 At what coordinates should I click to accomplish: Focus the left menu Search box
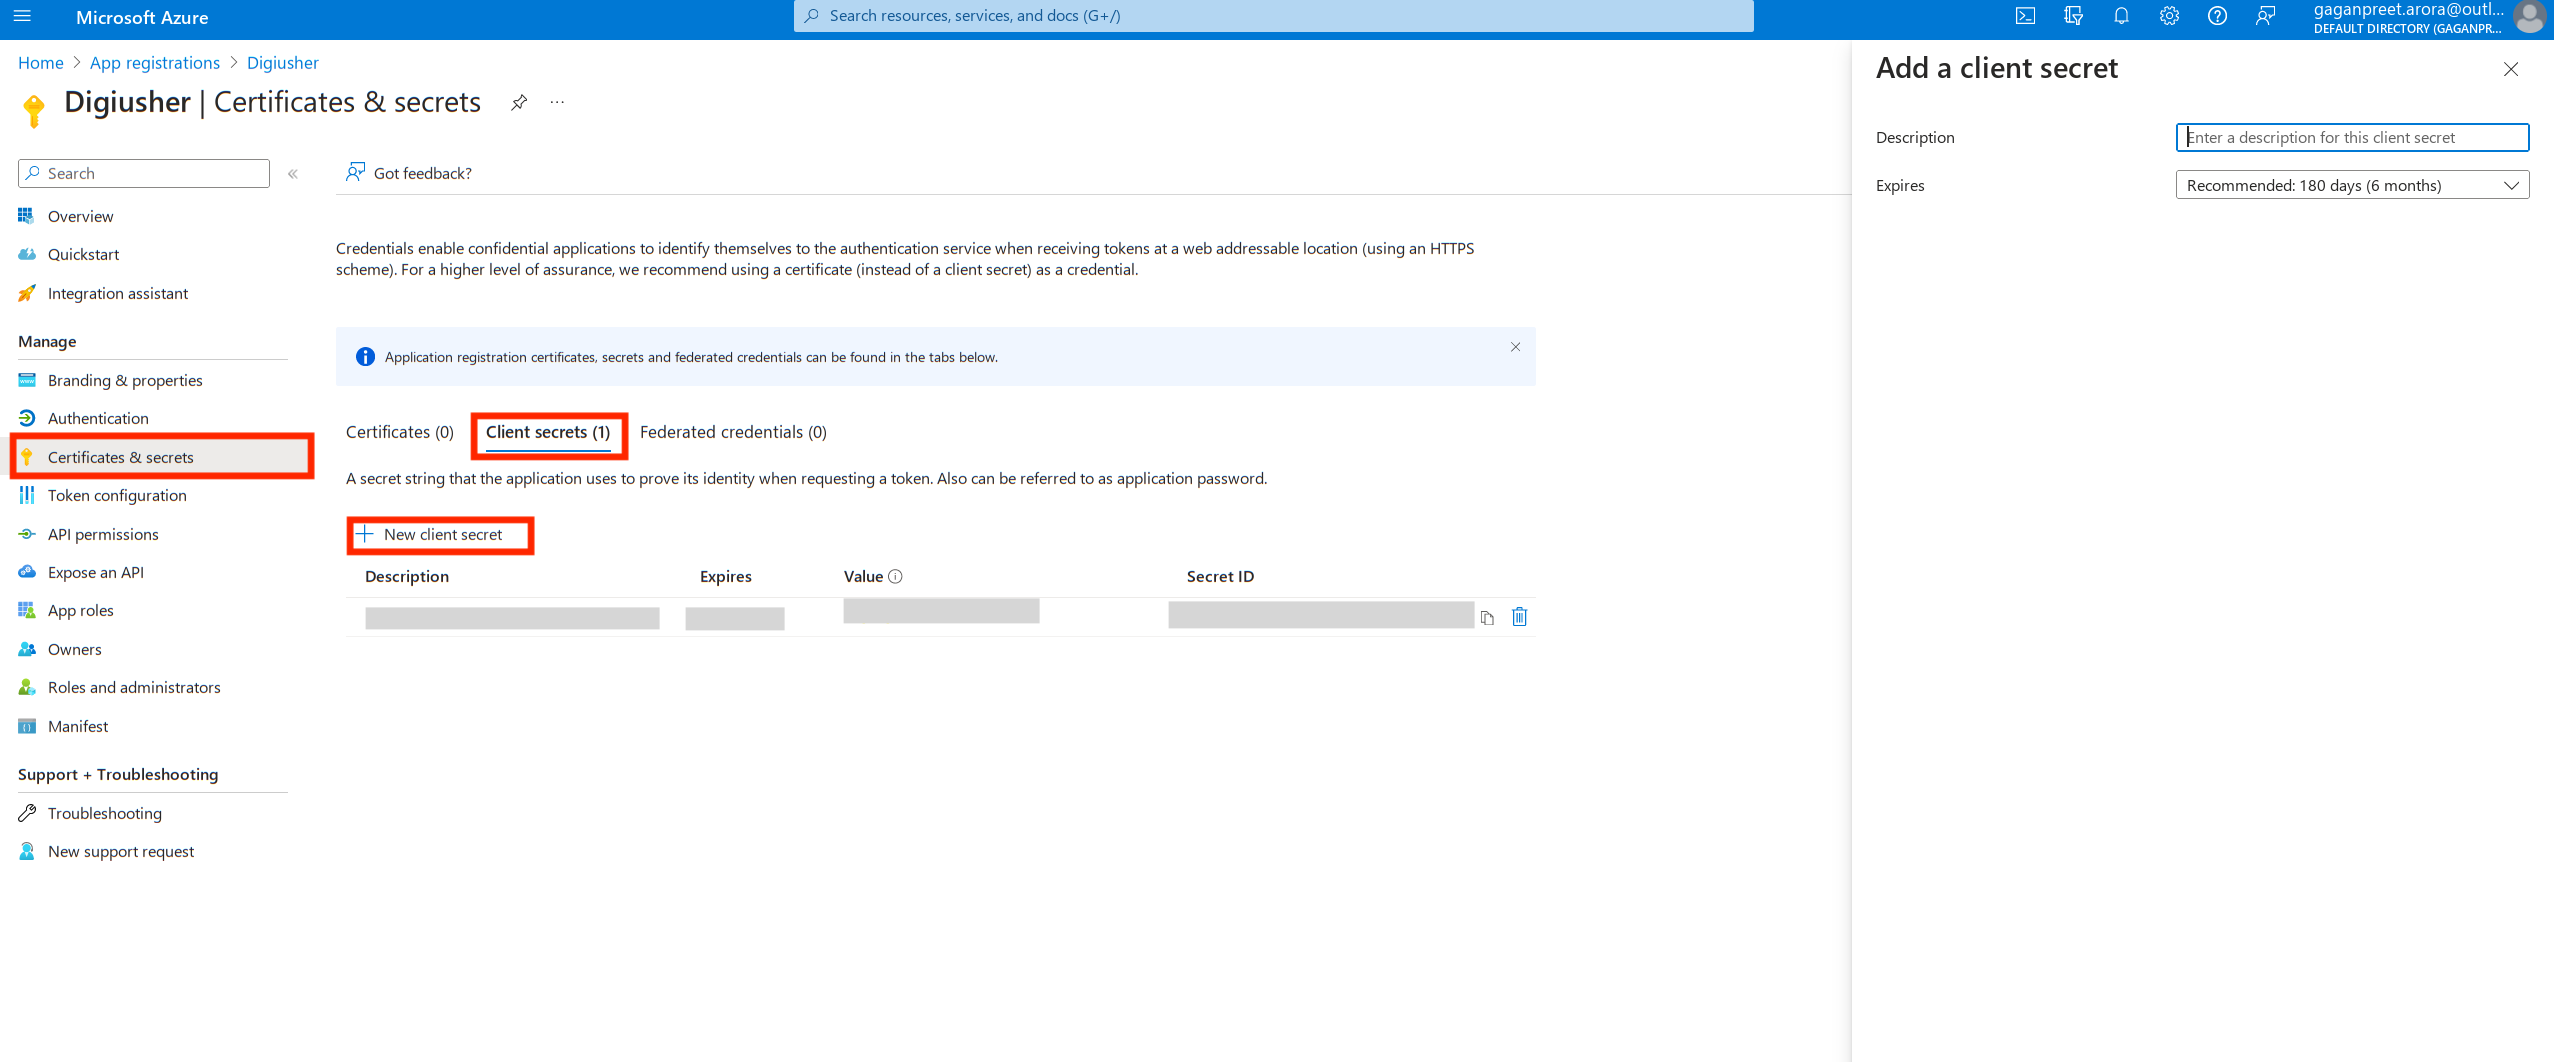pos(144,173)
